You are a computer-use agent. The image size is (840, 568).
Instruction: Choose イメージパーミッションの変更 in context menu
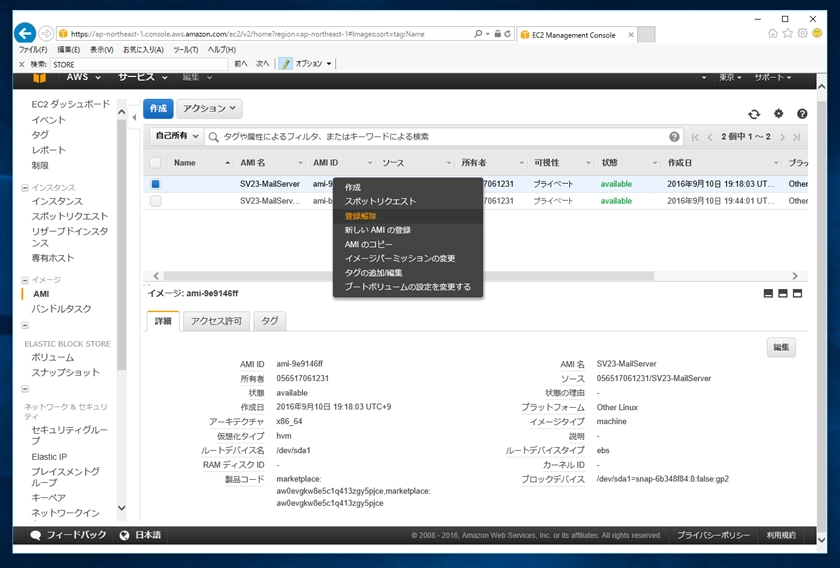(x=408, y=258)
